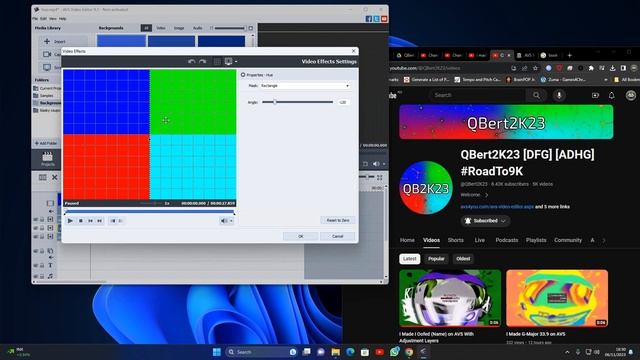
Task: Open YouTube notifications bell
Action: tap(611, 95)
